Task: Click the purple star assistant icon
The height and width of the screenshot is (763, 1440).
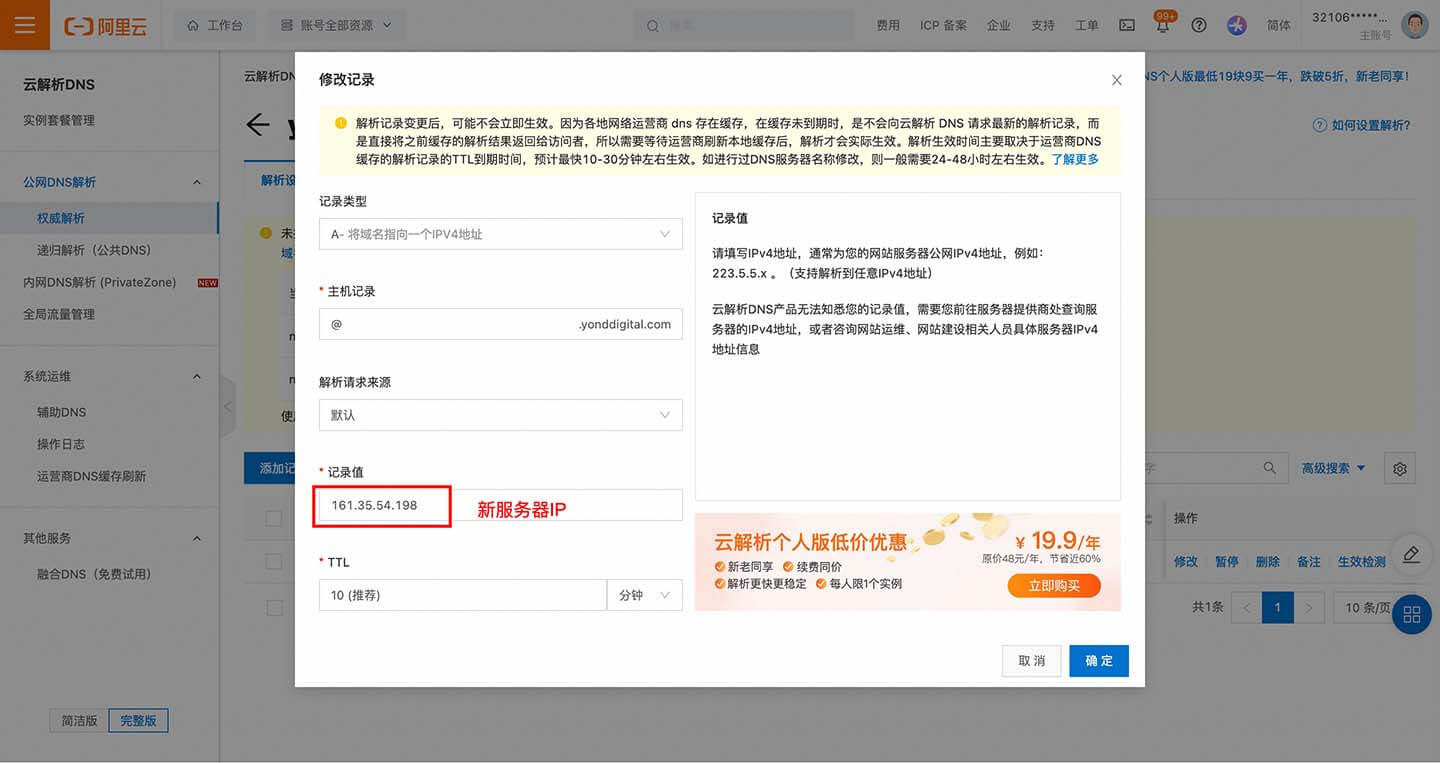Action: [1237, 26]
